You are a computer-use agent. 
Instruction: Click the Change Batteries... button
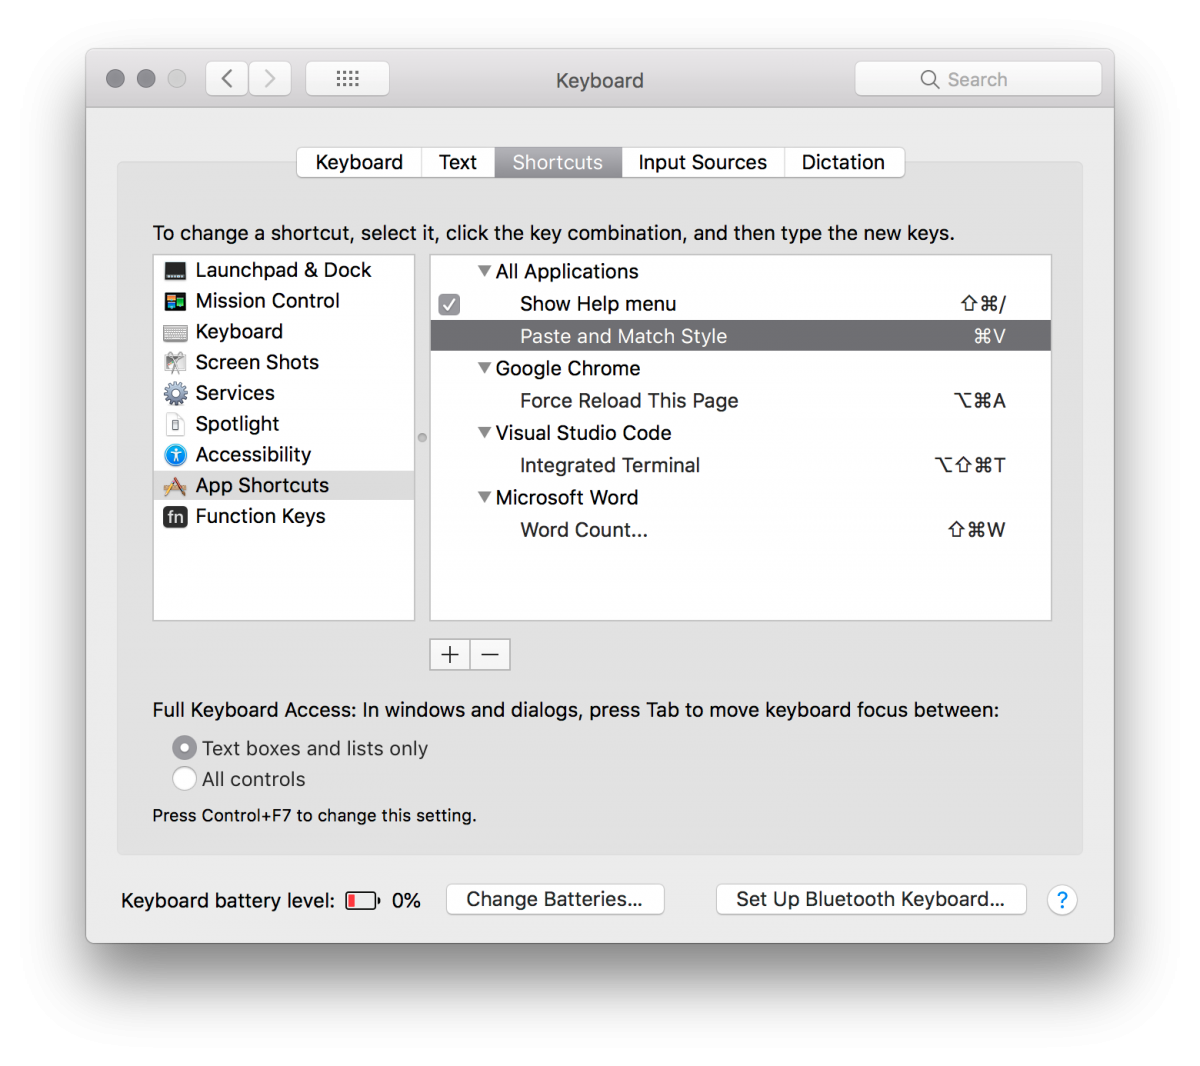pos(554,899)
